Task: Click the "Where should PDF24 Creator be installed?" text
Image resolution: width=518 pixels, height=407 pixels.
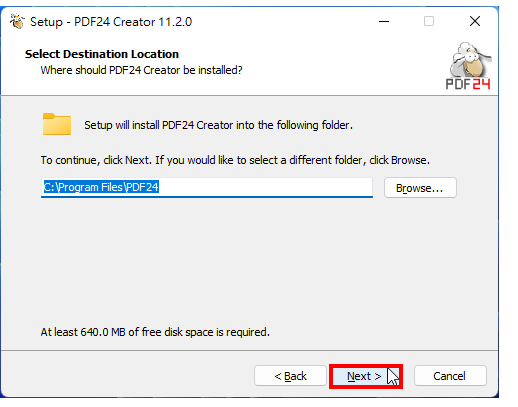Action: click(141, 70)
